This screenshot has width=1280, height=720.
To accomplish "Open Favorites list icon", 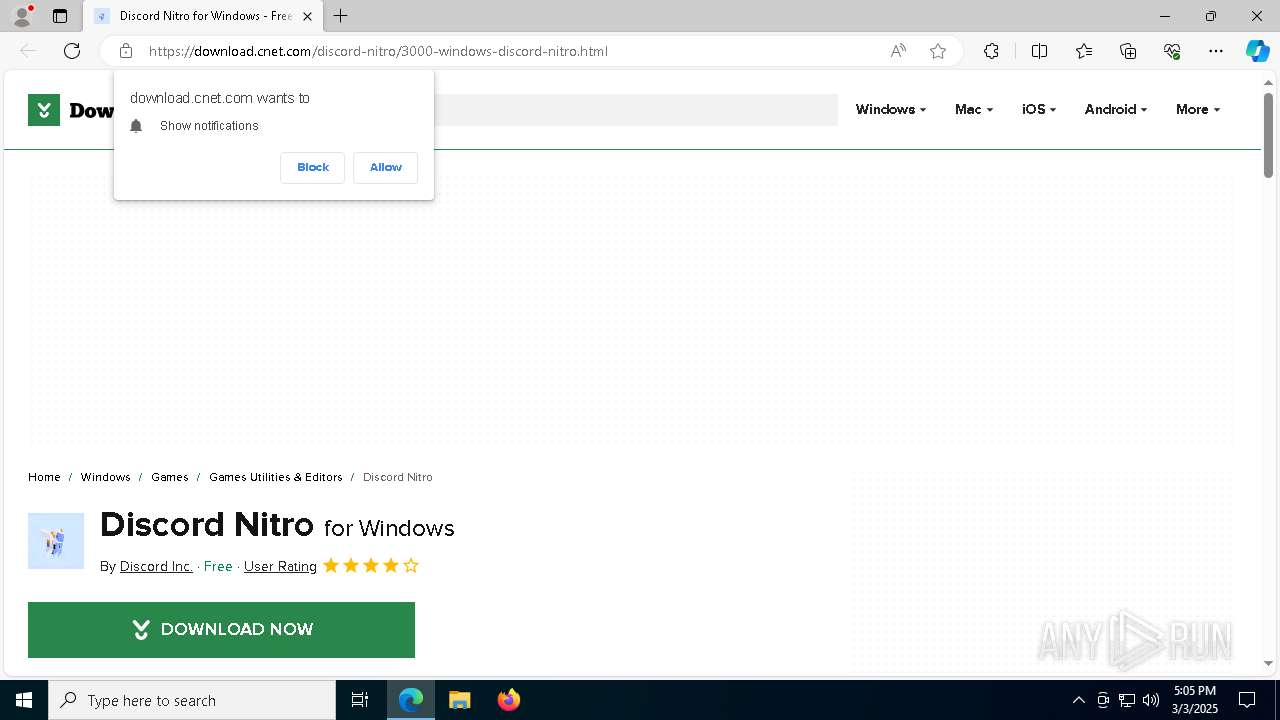I will [1084, 51].
